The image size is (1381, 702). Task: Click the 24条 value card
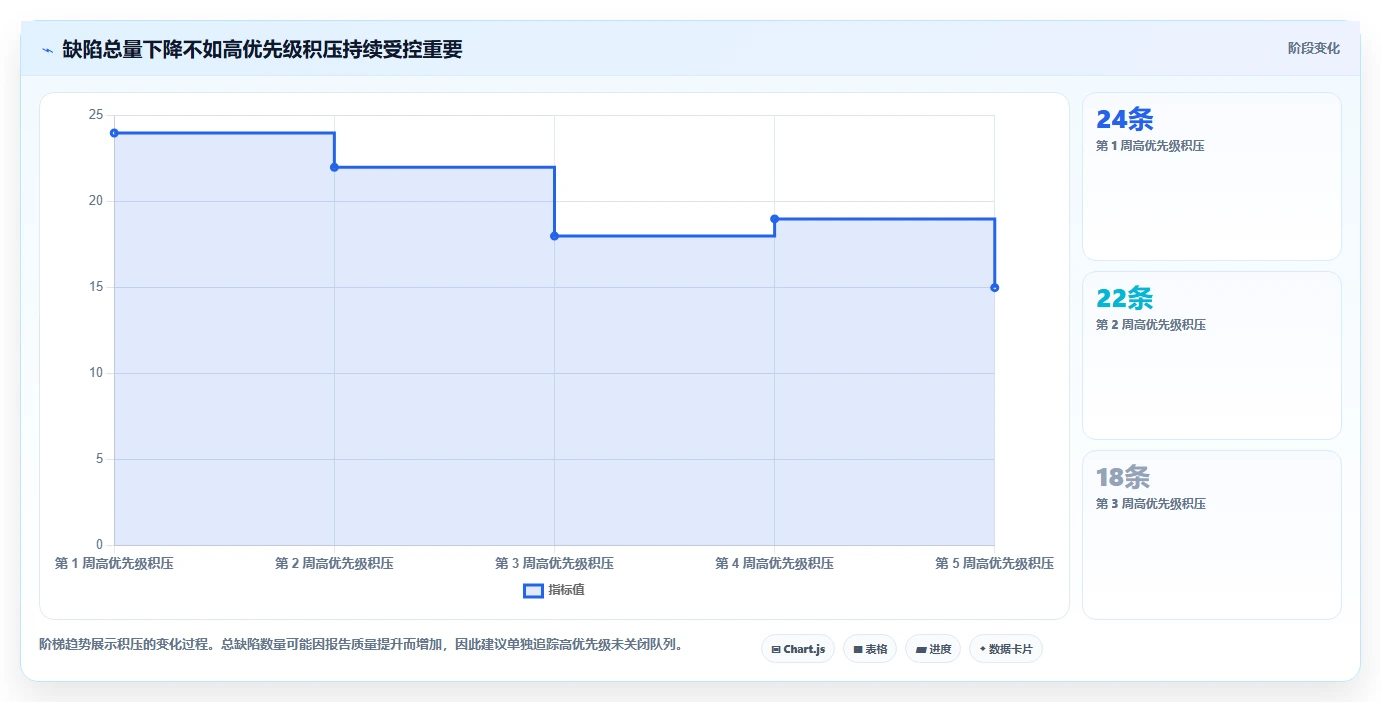pyautogui.click(x=1211, y=177)
